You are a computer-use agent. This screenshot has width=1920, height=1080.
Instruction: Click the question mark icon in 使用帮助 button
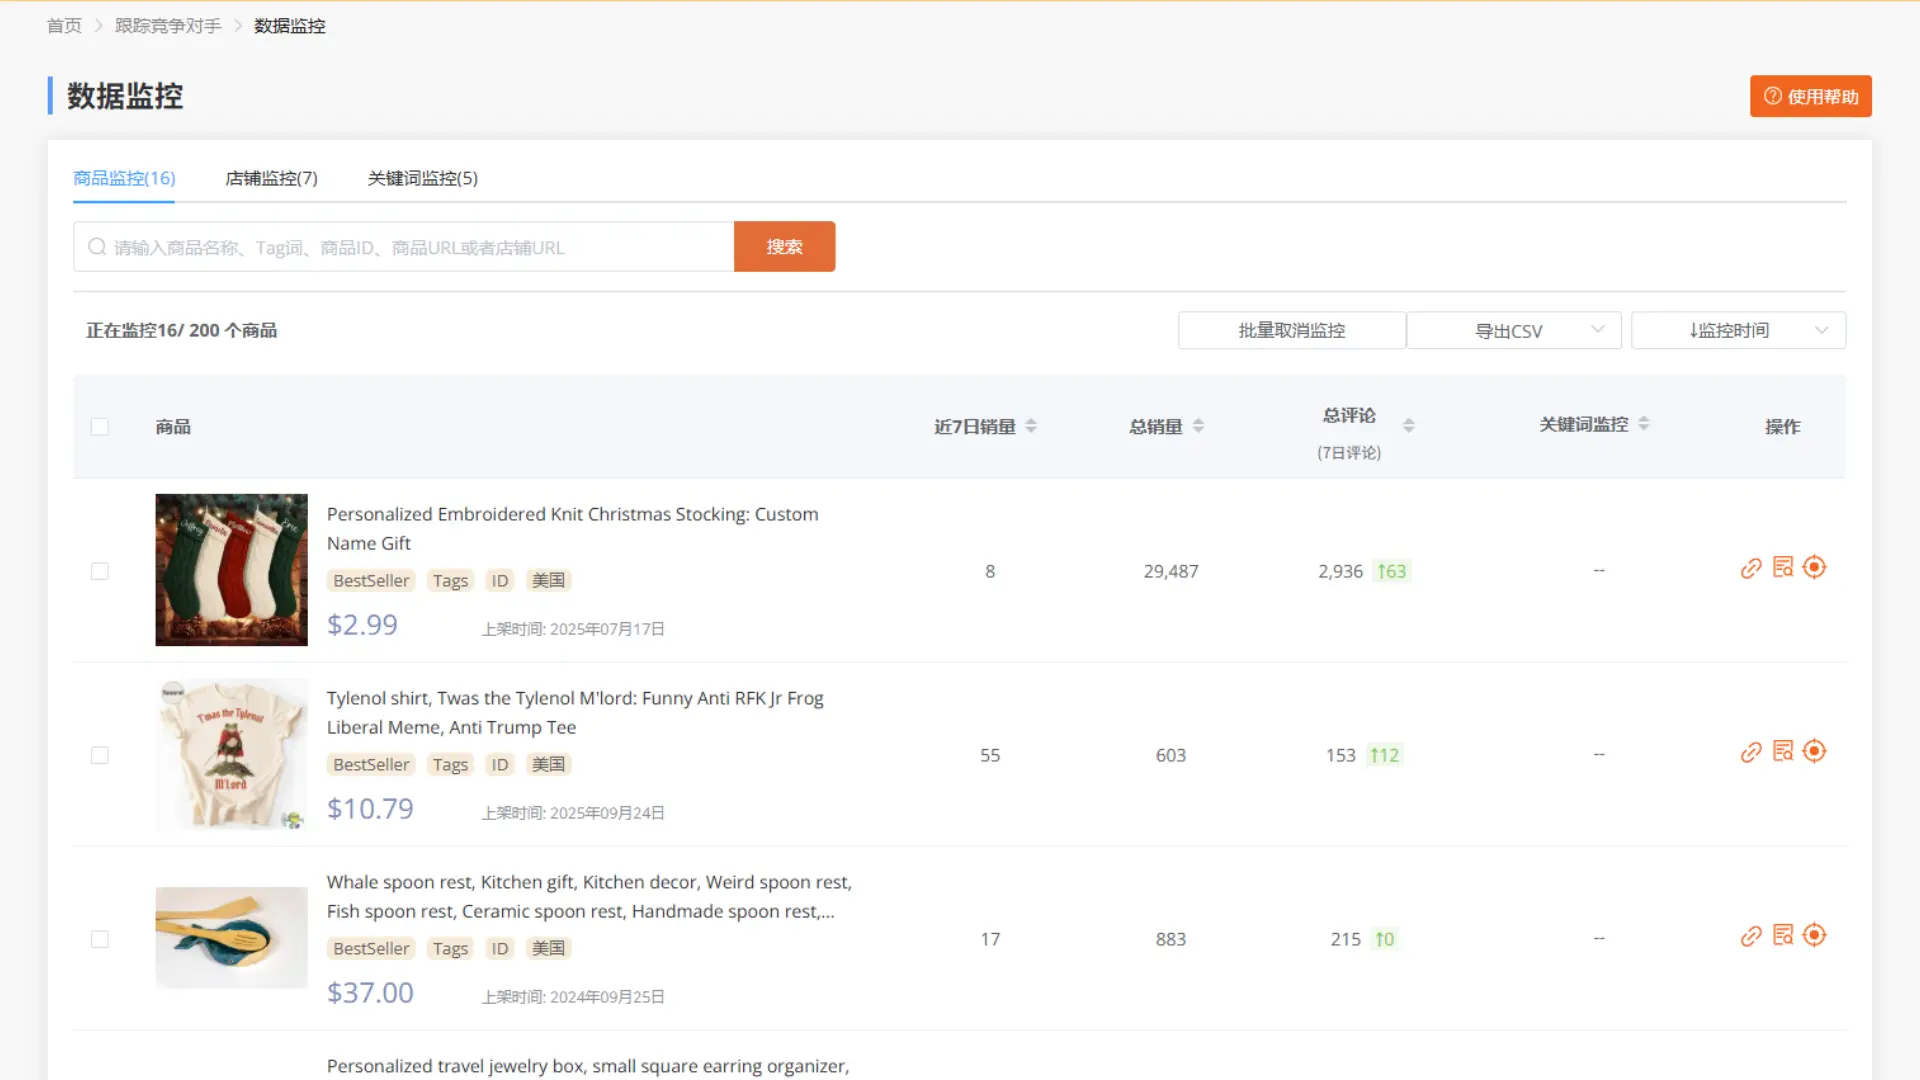tap(1773, 96)
